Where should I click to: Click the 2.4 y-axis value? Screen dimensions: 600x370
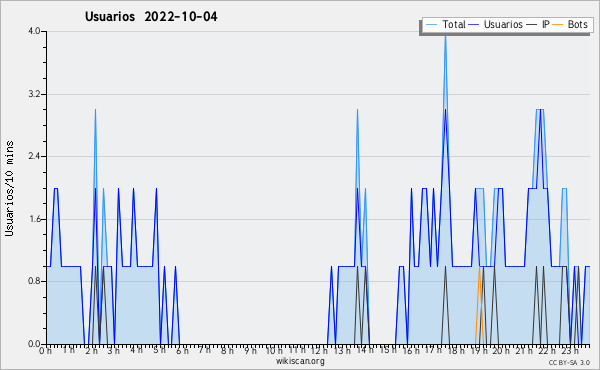coord(34,156)
